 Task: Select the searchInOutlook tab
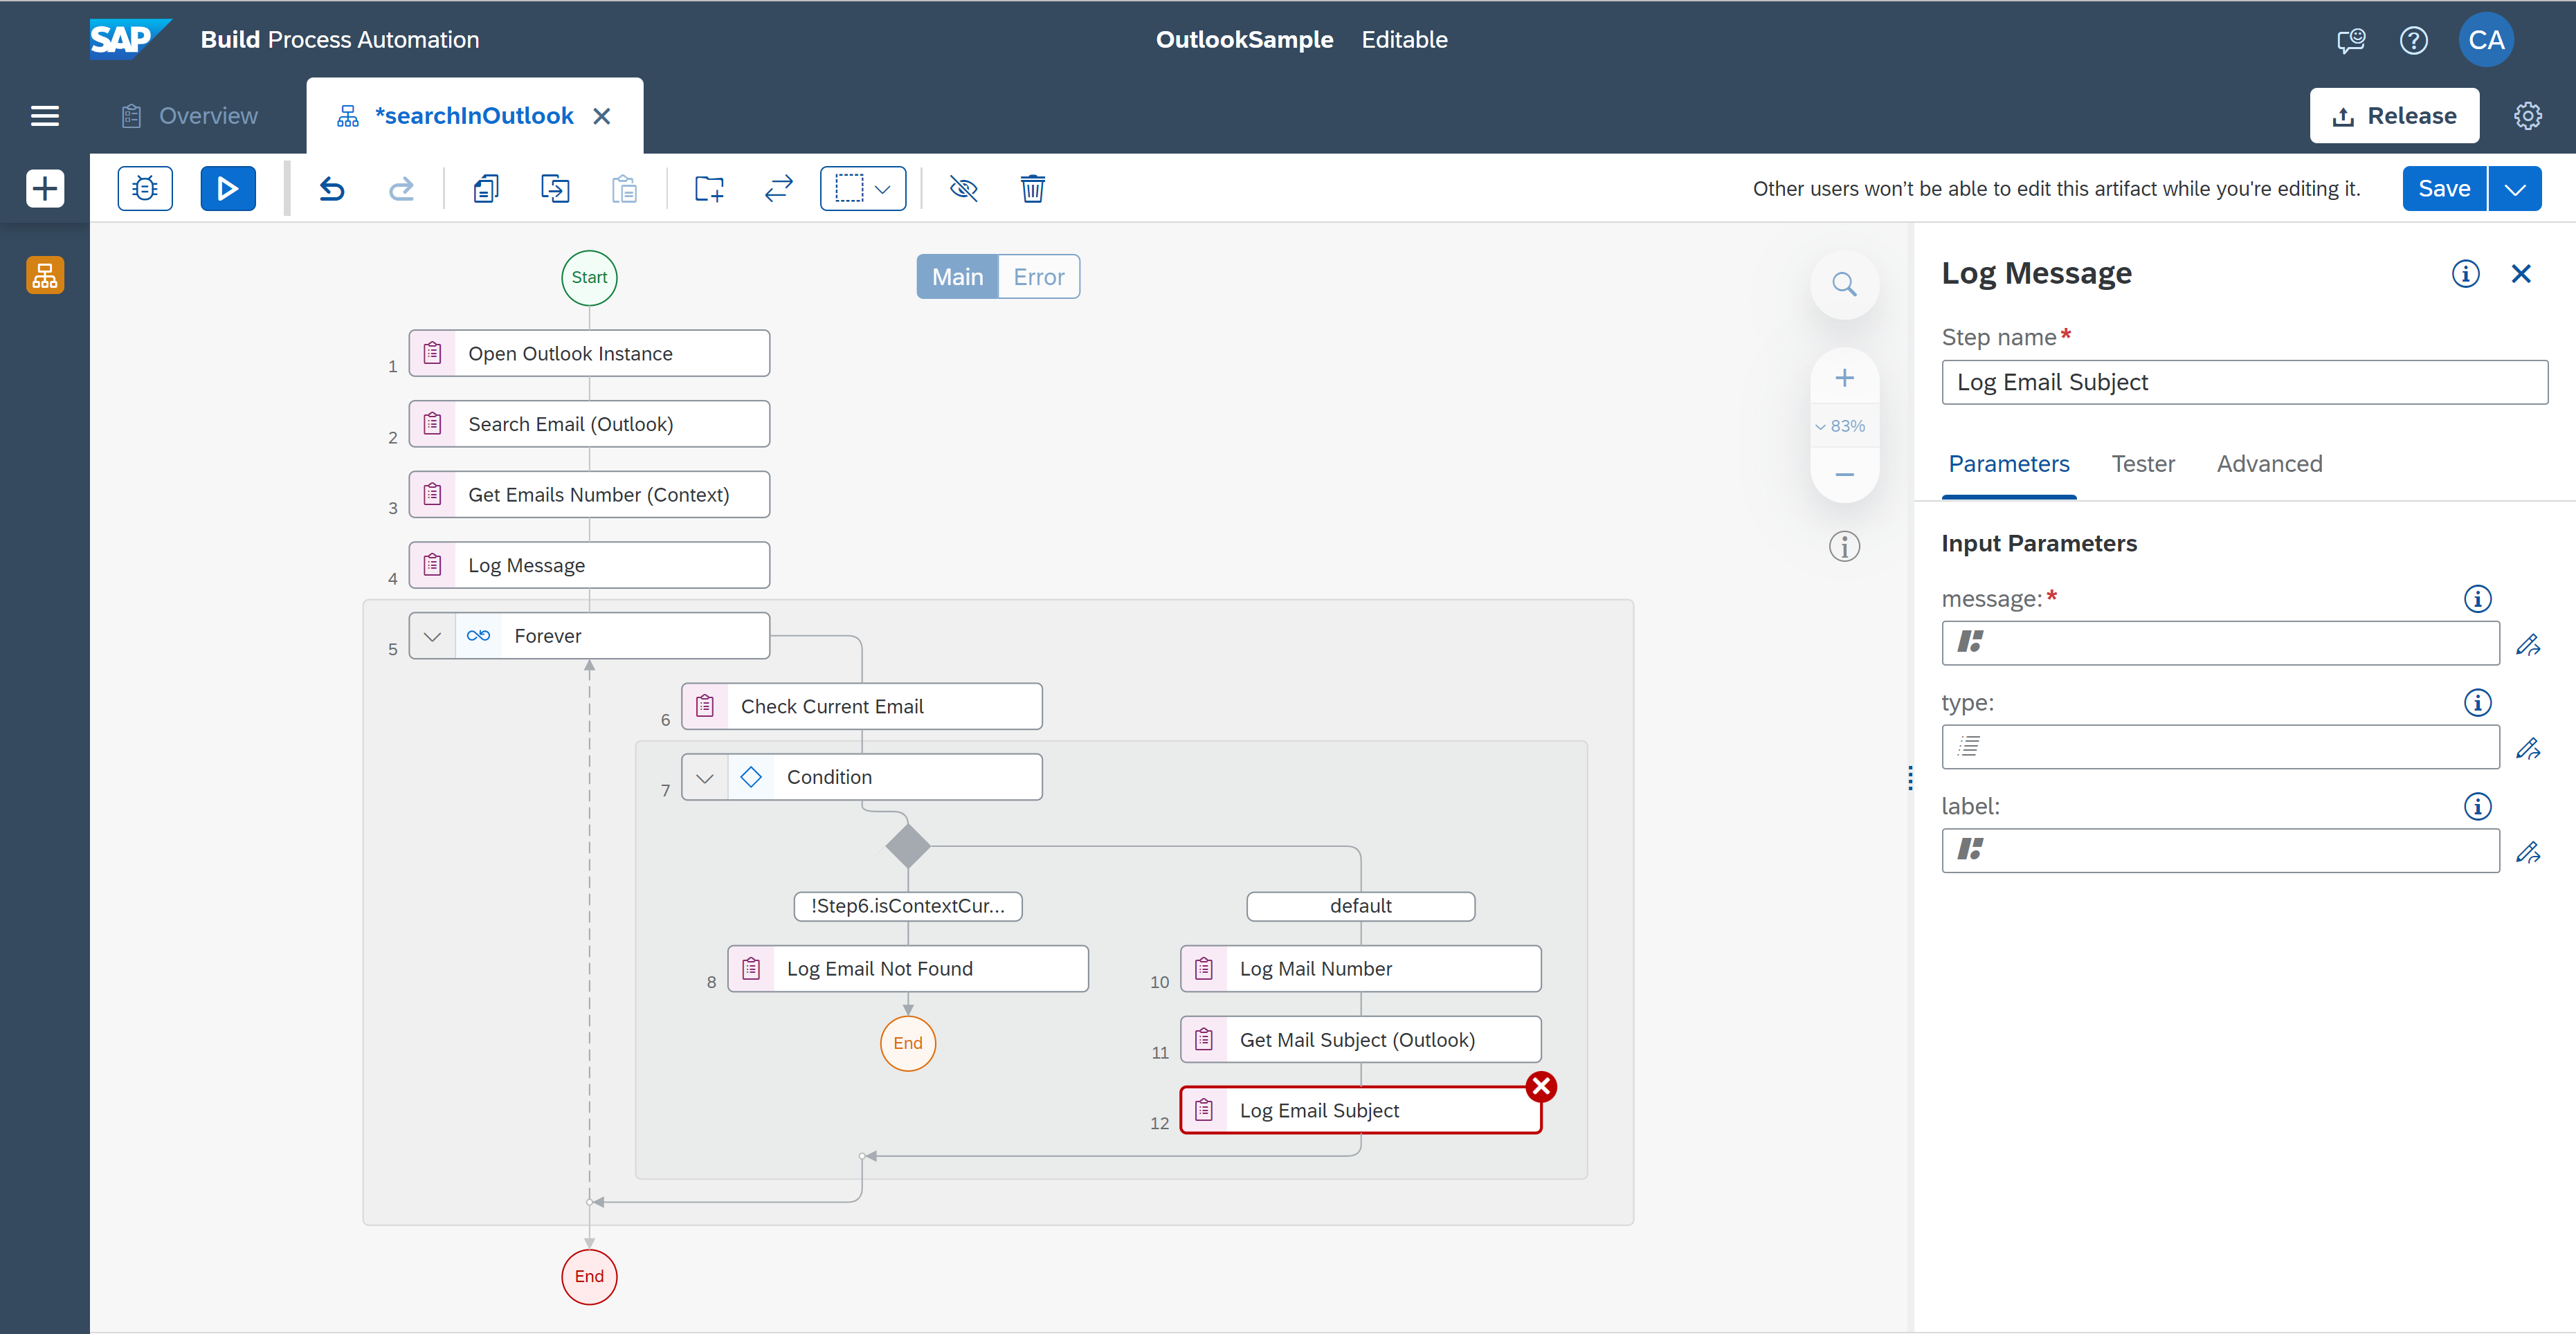click(474, 116)
